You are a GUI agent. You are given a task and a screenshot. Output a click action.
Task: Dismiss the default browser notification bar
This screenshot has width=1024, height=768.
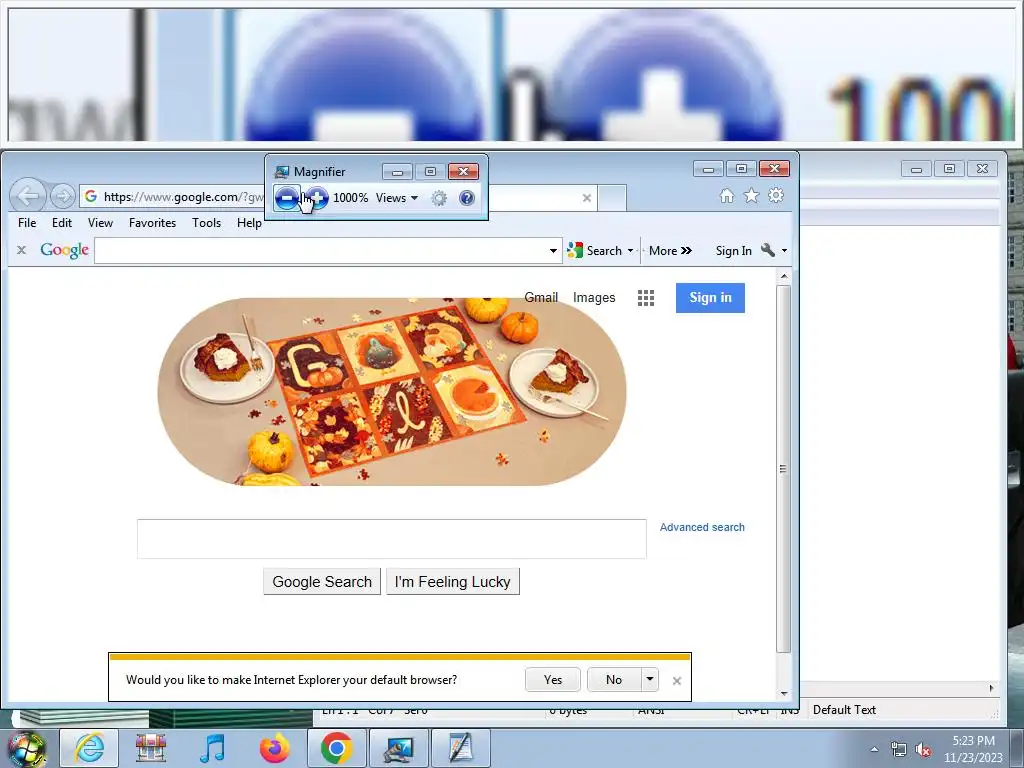677,680
